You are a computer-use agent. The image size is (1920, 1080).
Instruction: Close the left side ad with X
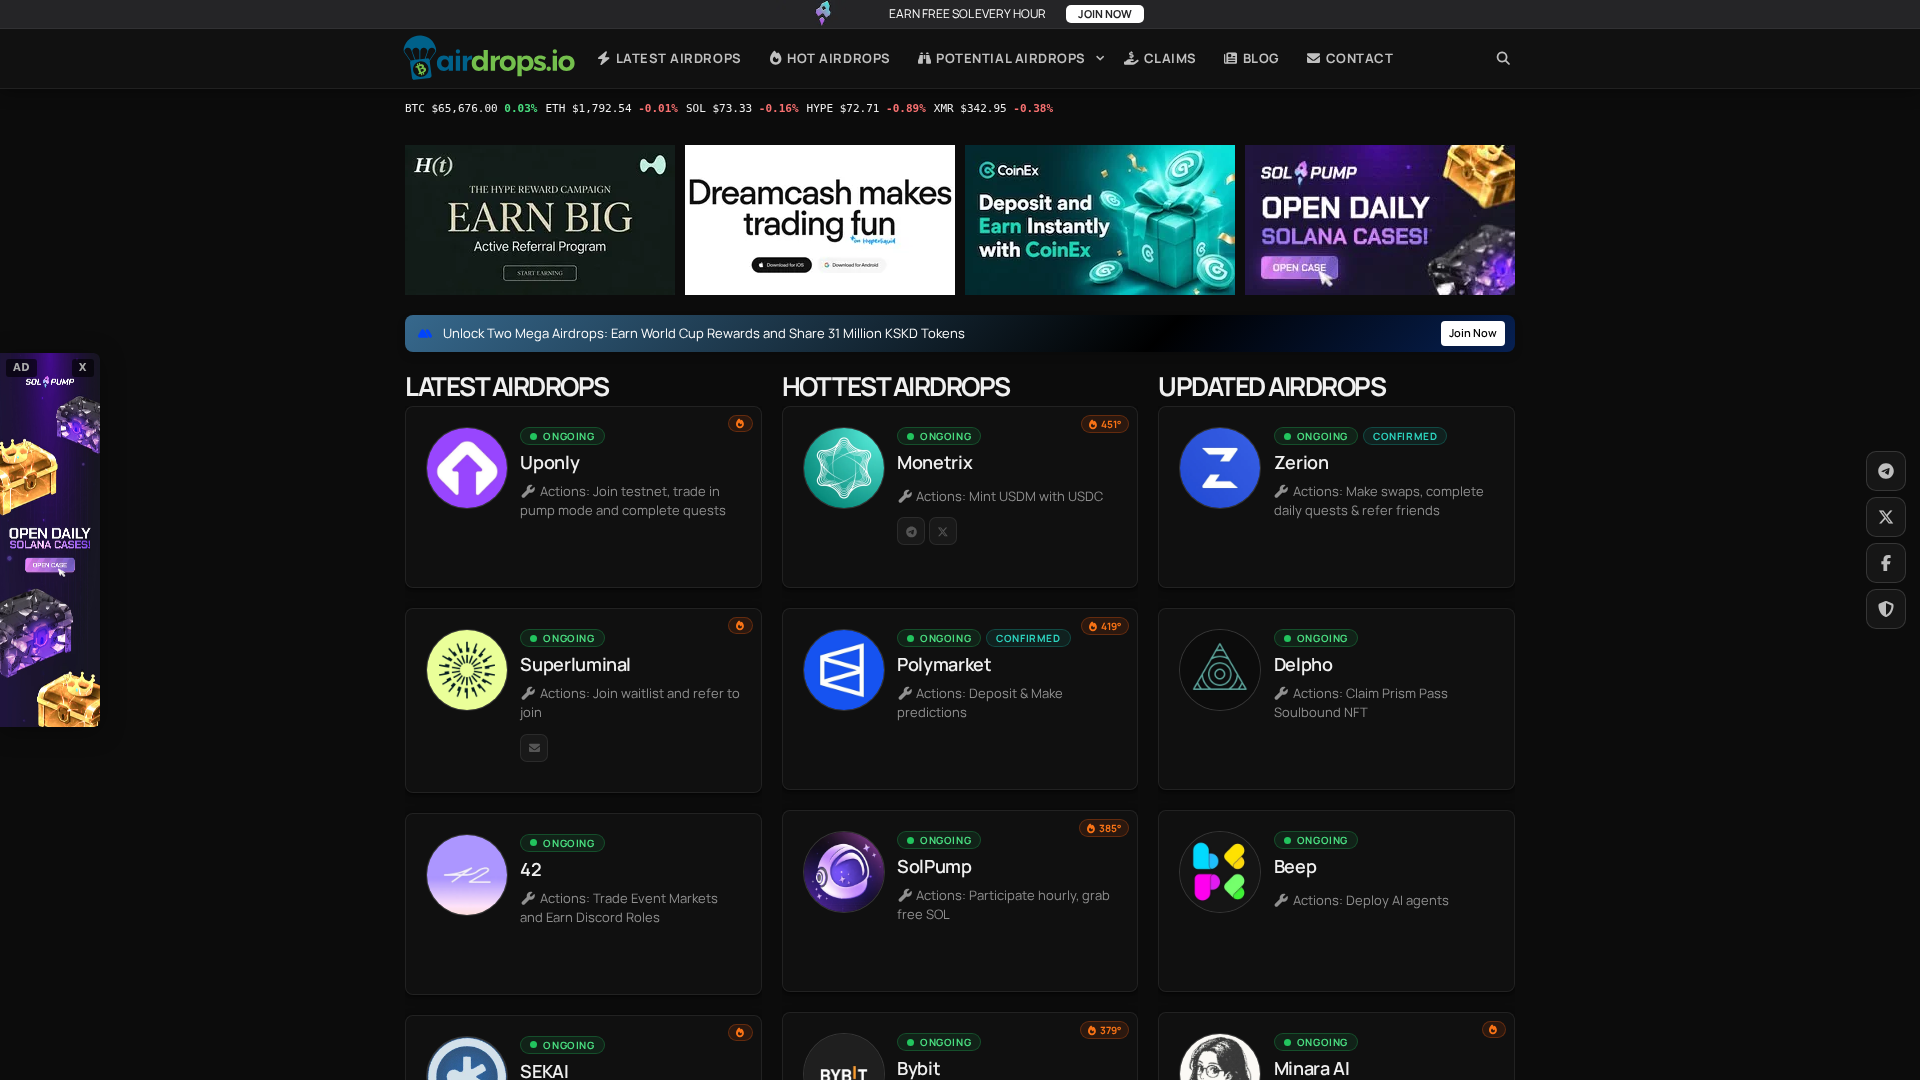click(x=83, y=367)
